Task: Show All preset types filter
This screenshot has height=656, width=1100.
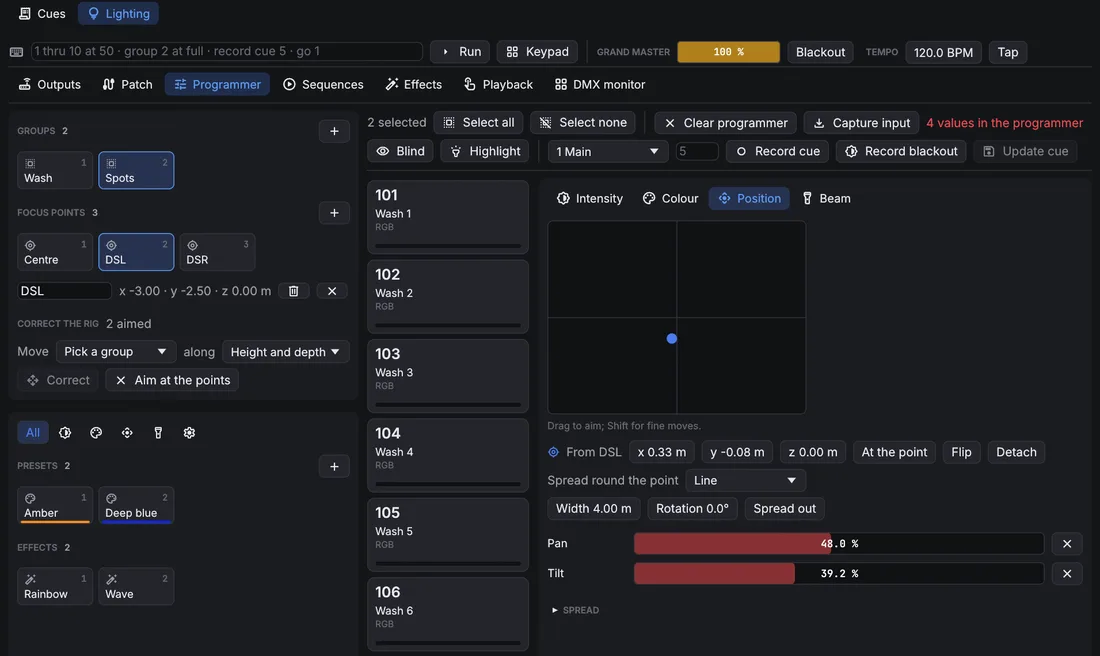Action: 33,433
